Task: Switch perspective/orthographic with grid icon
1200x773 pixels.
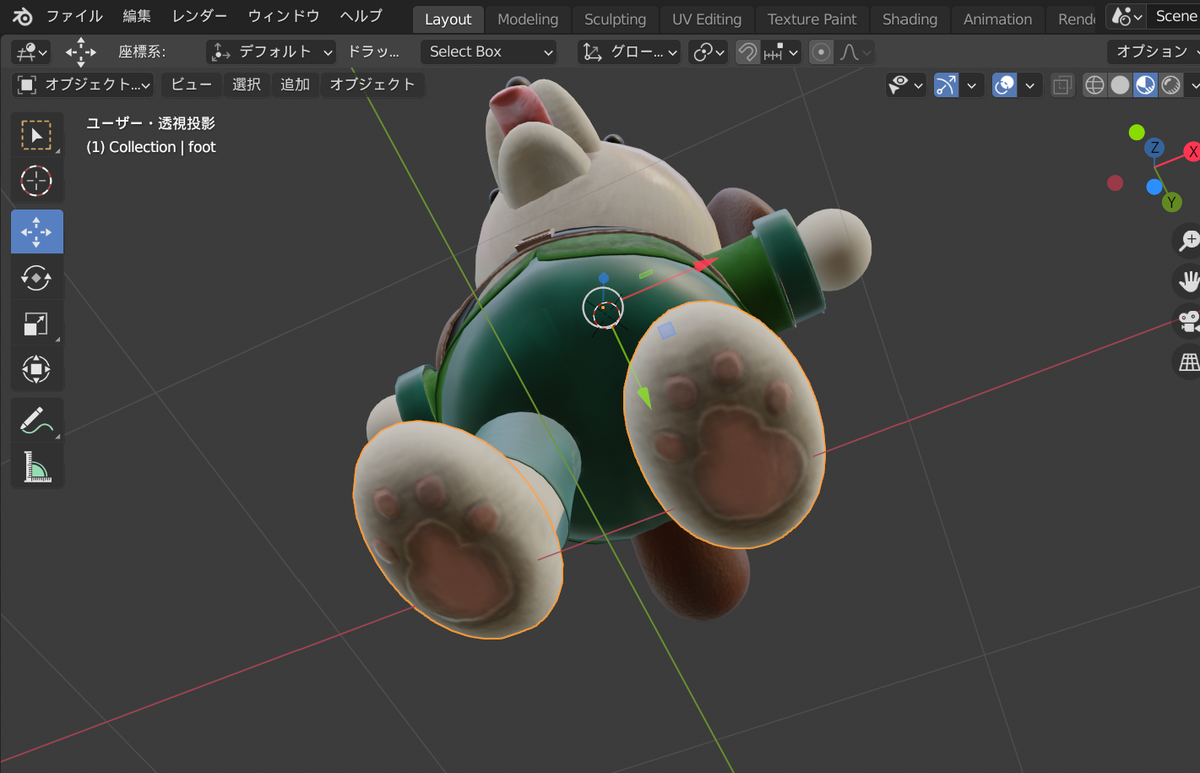Action: pyautogui.click(x=1189, y=363)
